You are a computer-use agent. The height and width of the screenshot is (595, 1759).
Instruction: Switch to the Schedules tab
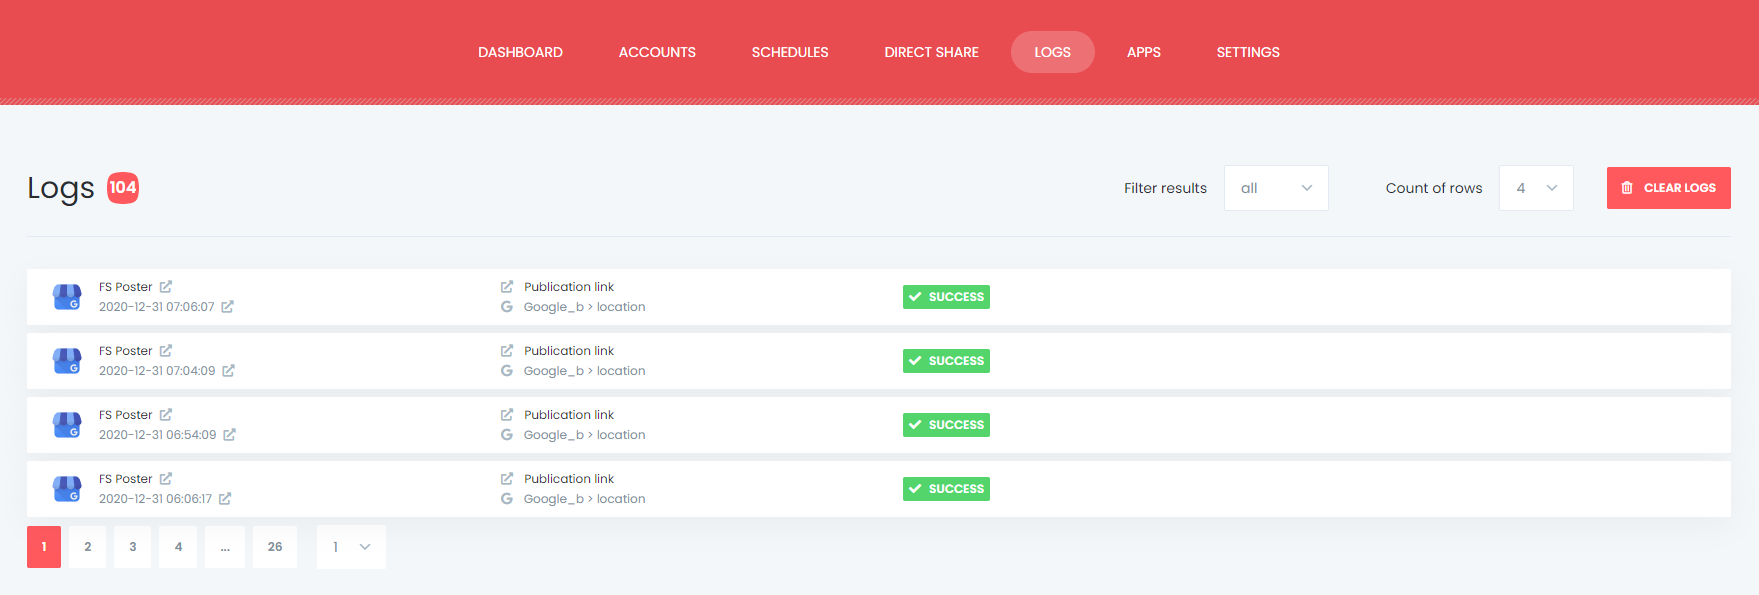tap(790, 52)
